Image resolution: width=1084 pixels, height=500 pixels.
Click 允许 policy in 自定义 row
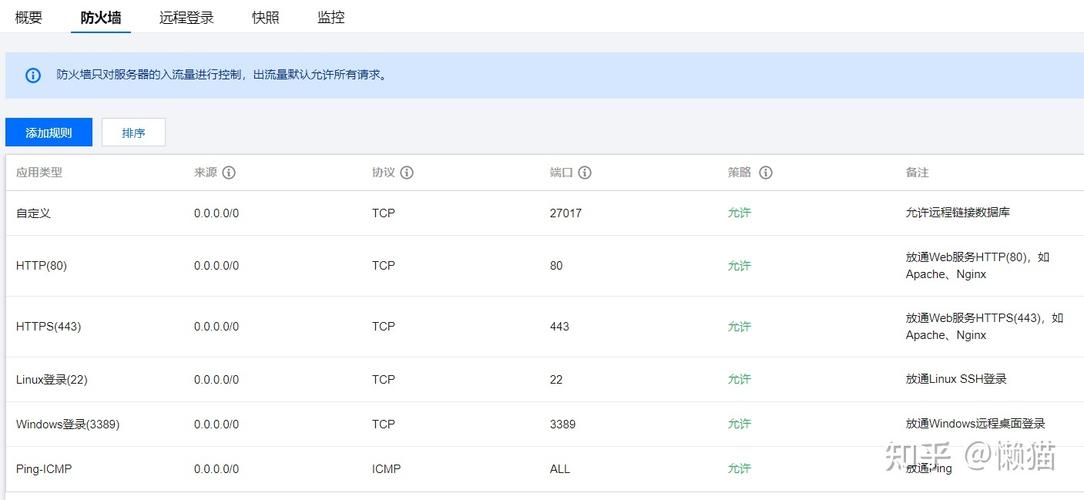click(739, 213)
